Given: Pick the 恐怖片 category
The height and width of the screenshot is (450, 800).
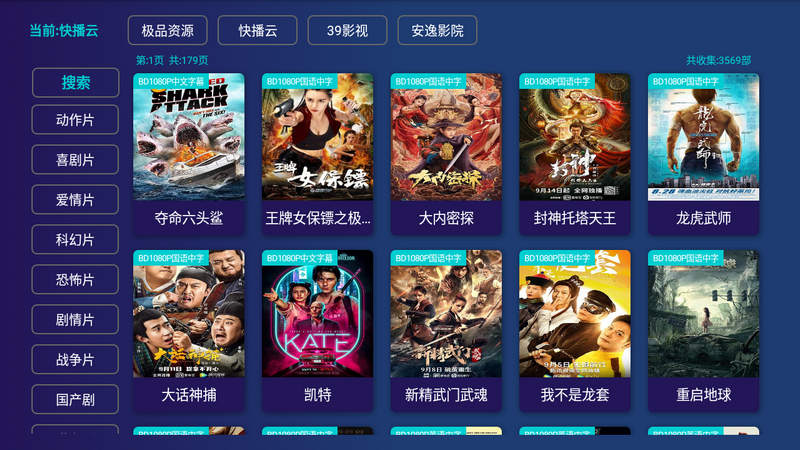Looking at the screenshot, I should pyautogui.click(x=76, y=279).
